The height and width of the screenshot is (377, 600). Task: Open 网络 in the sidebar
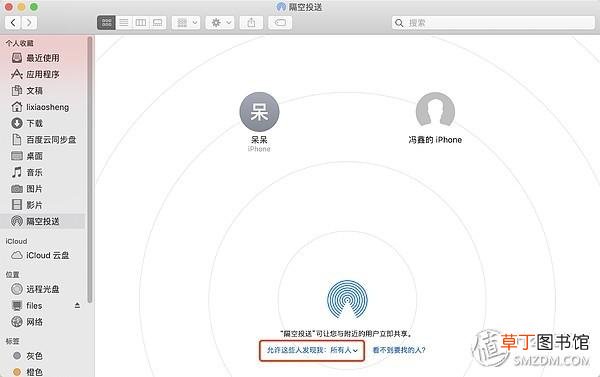[42, 322]
